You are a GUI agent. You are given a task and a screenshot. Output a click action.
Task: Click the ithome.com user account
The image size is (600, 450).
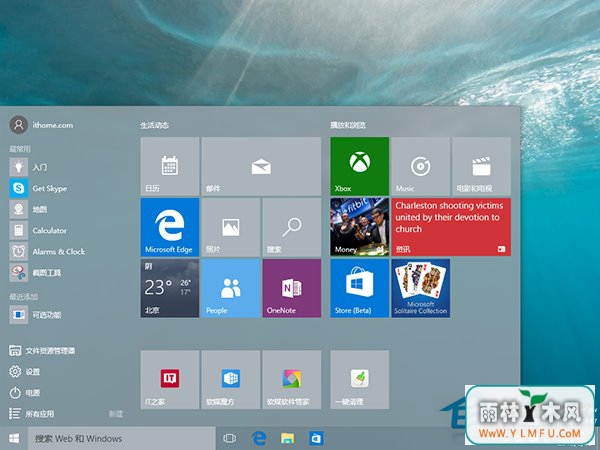pyautogui.click(x=41, y=125)
